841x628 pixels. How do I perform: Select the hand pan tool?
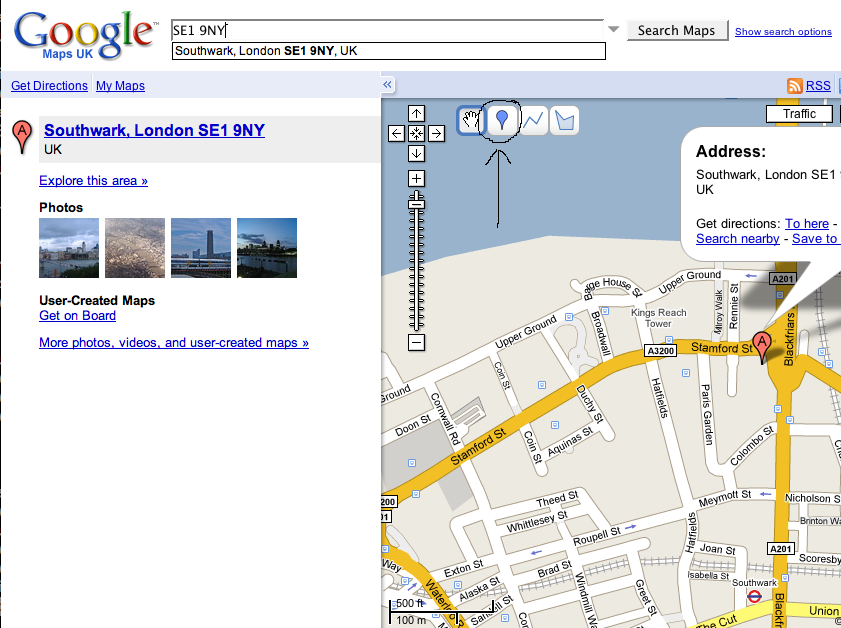click(x=470, y=121)
